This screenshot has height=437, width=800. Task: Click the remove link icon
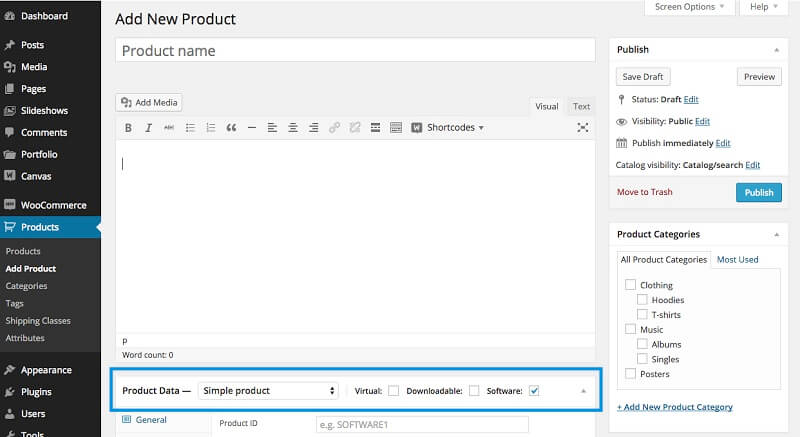tap(355, 127)
